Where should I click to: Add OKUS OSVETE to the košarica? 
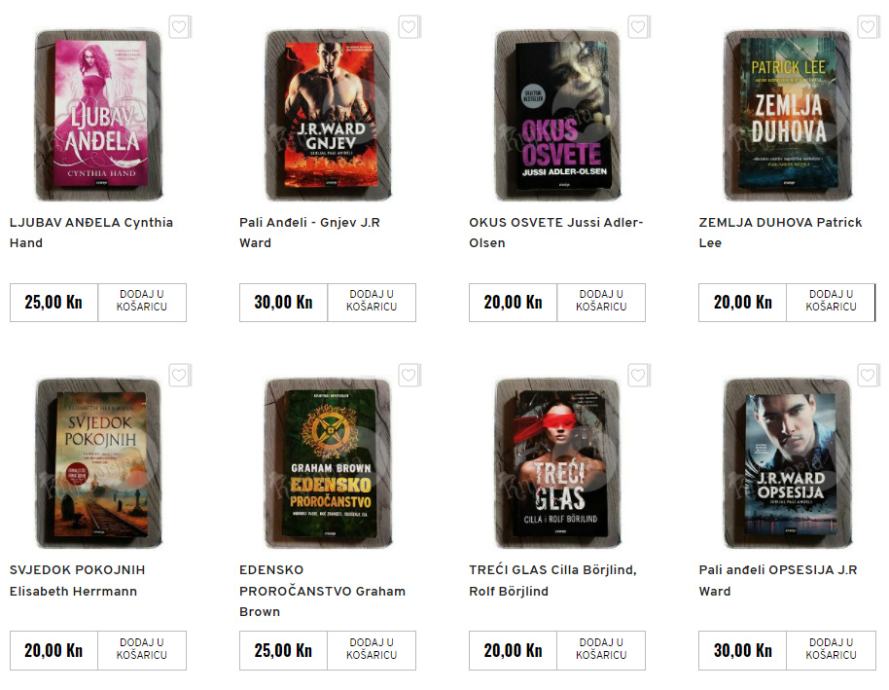(601, 302)
